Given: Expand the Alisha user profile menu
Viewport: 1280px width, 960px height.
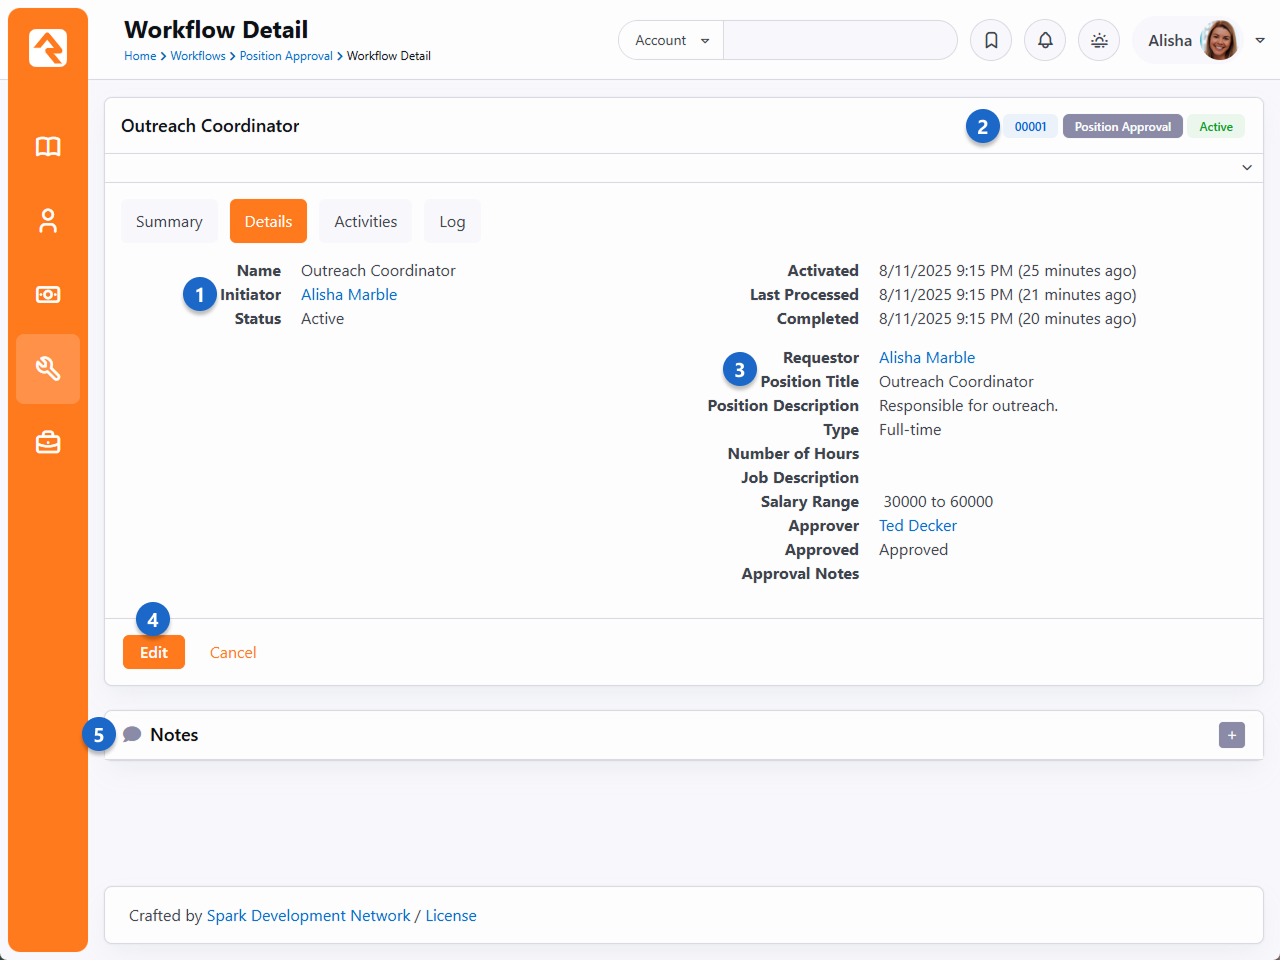Looking at the screenshot, I should 1260,40.
